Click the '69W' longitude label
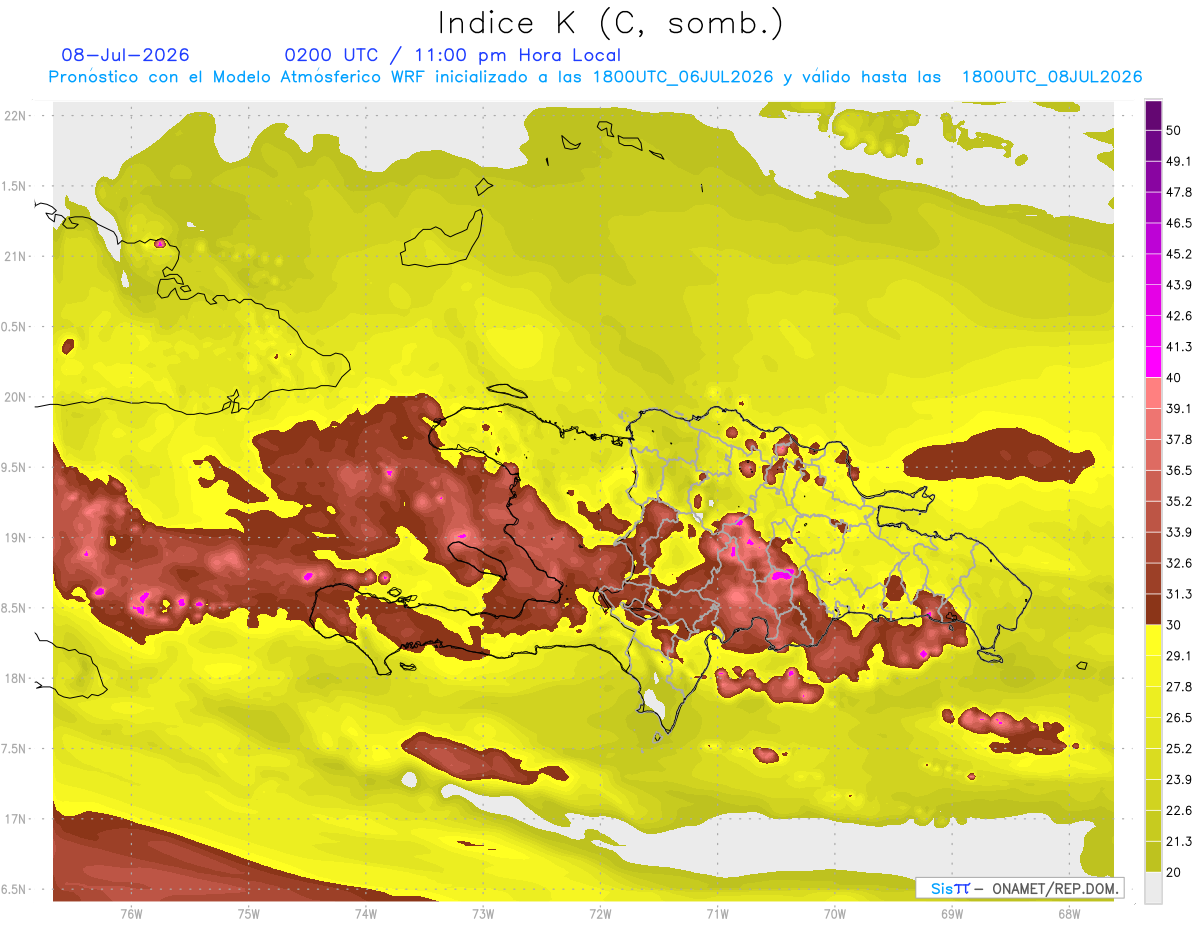 [952, 914]
